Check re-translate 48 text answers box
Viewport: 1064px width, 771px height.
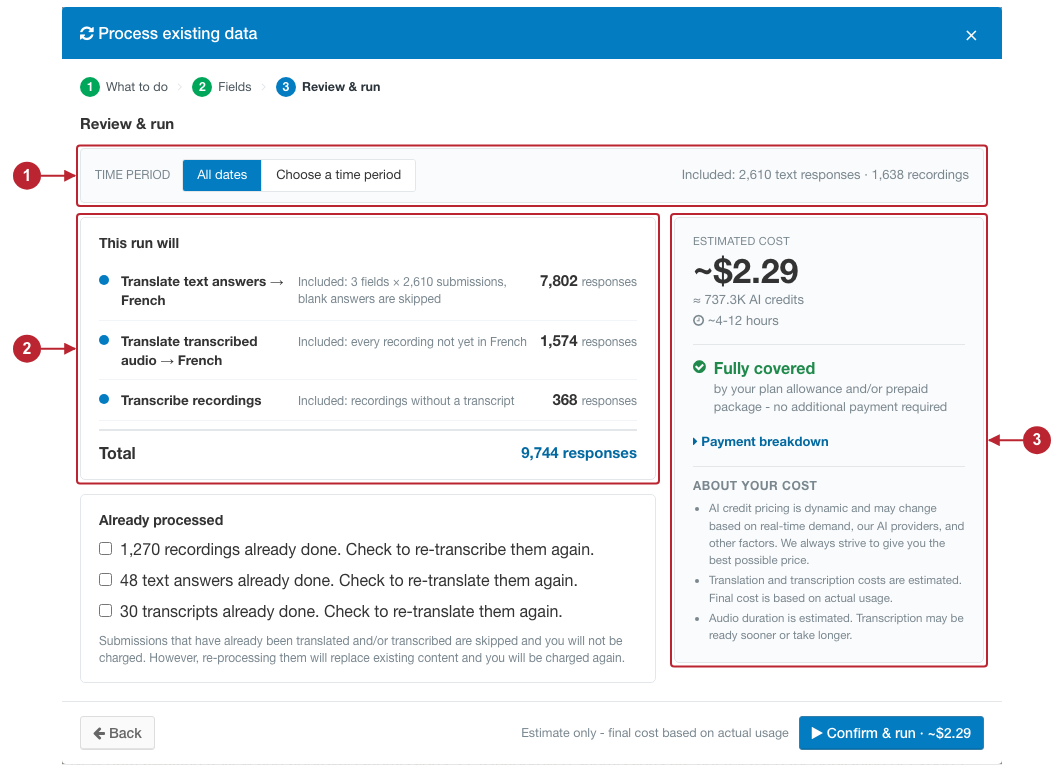105,580
